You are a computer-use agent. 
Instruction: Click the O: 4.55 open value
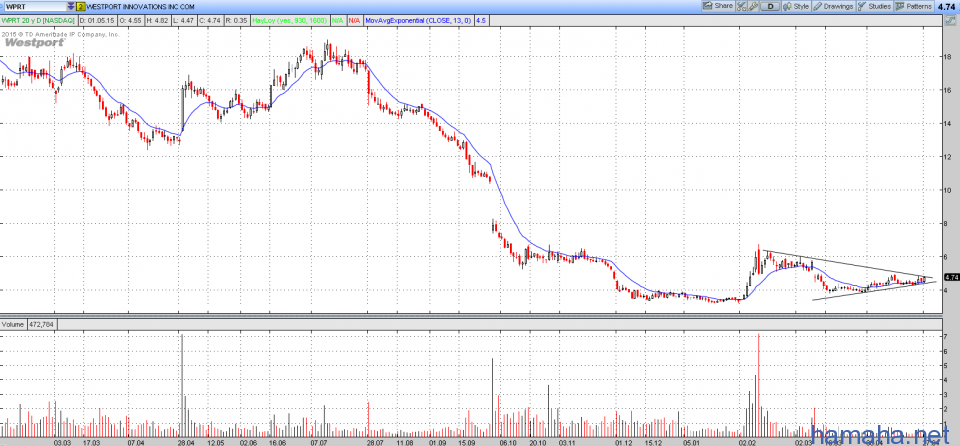point(130,20)
